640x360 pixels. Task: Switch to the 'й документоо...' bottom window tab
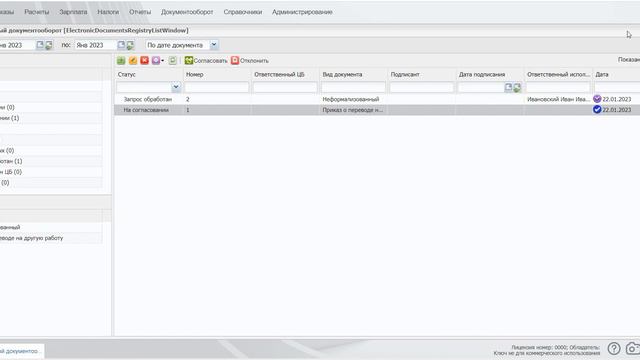(21, 351)
